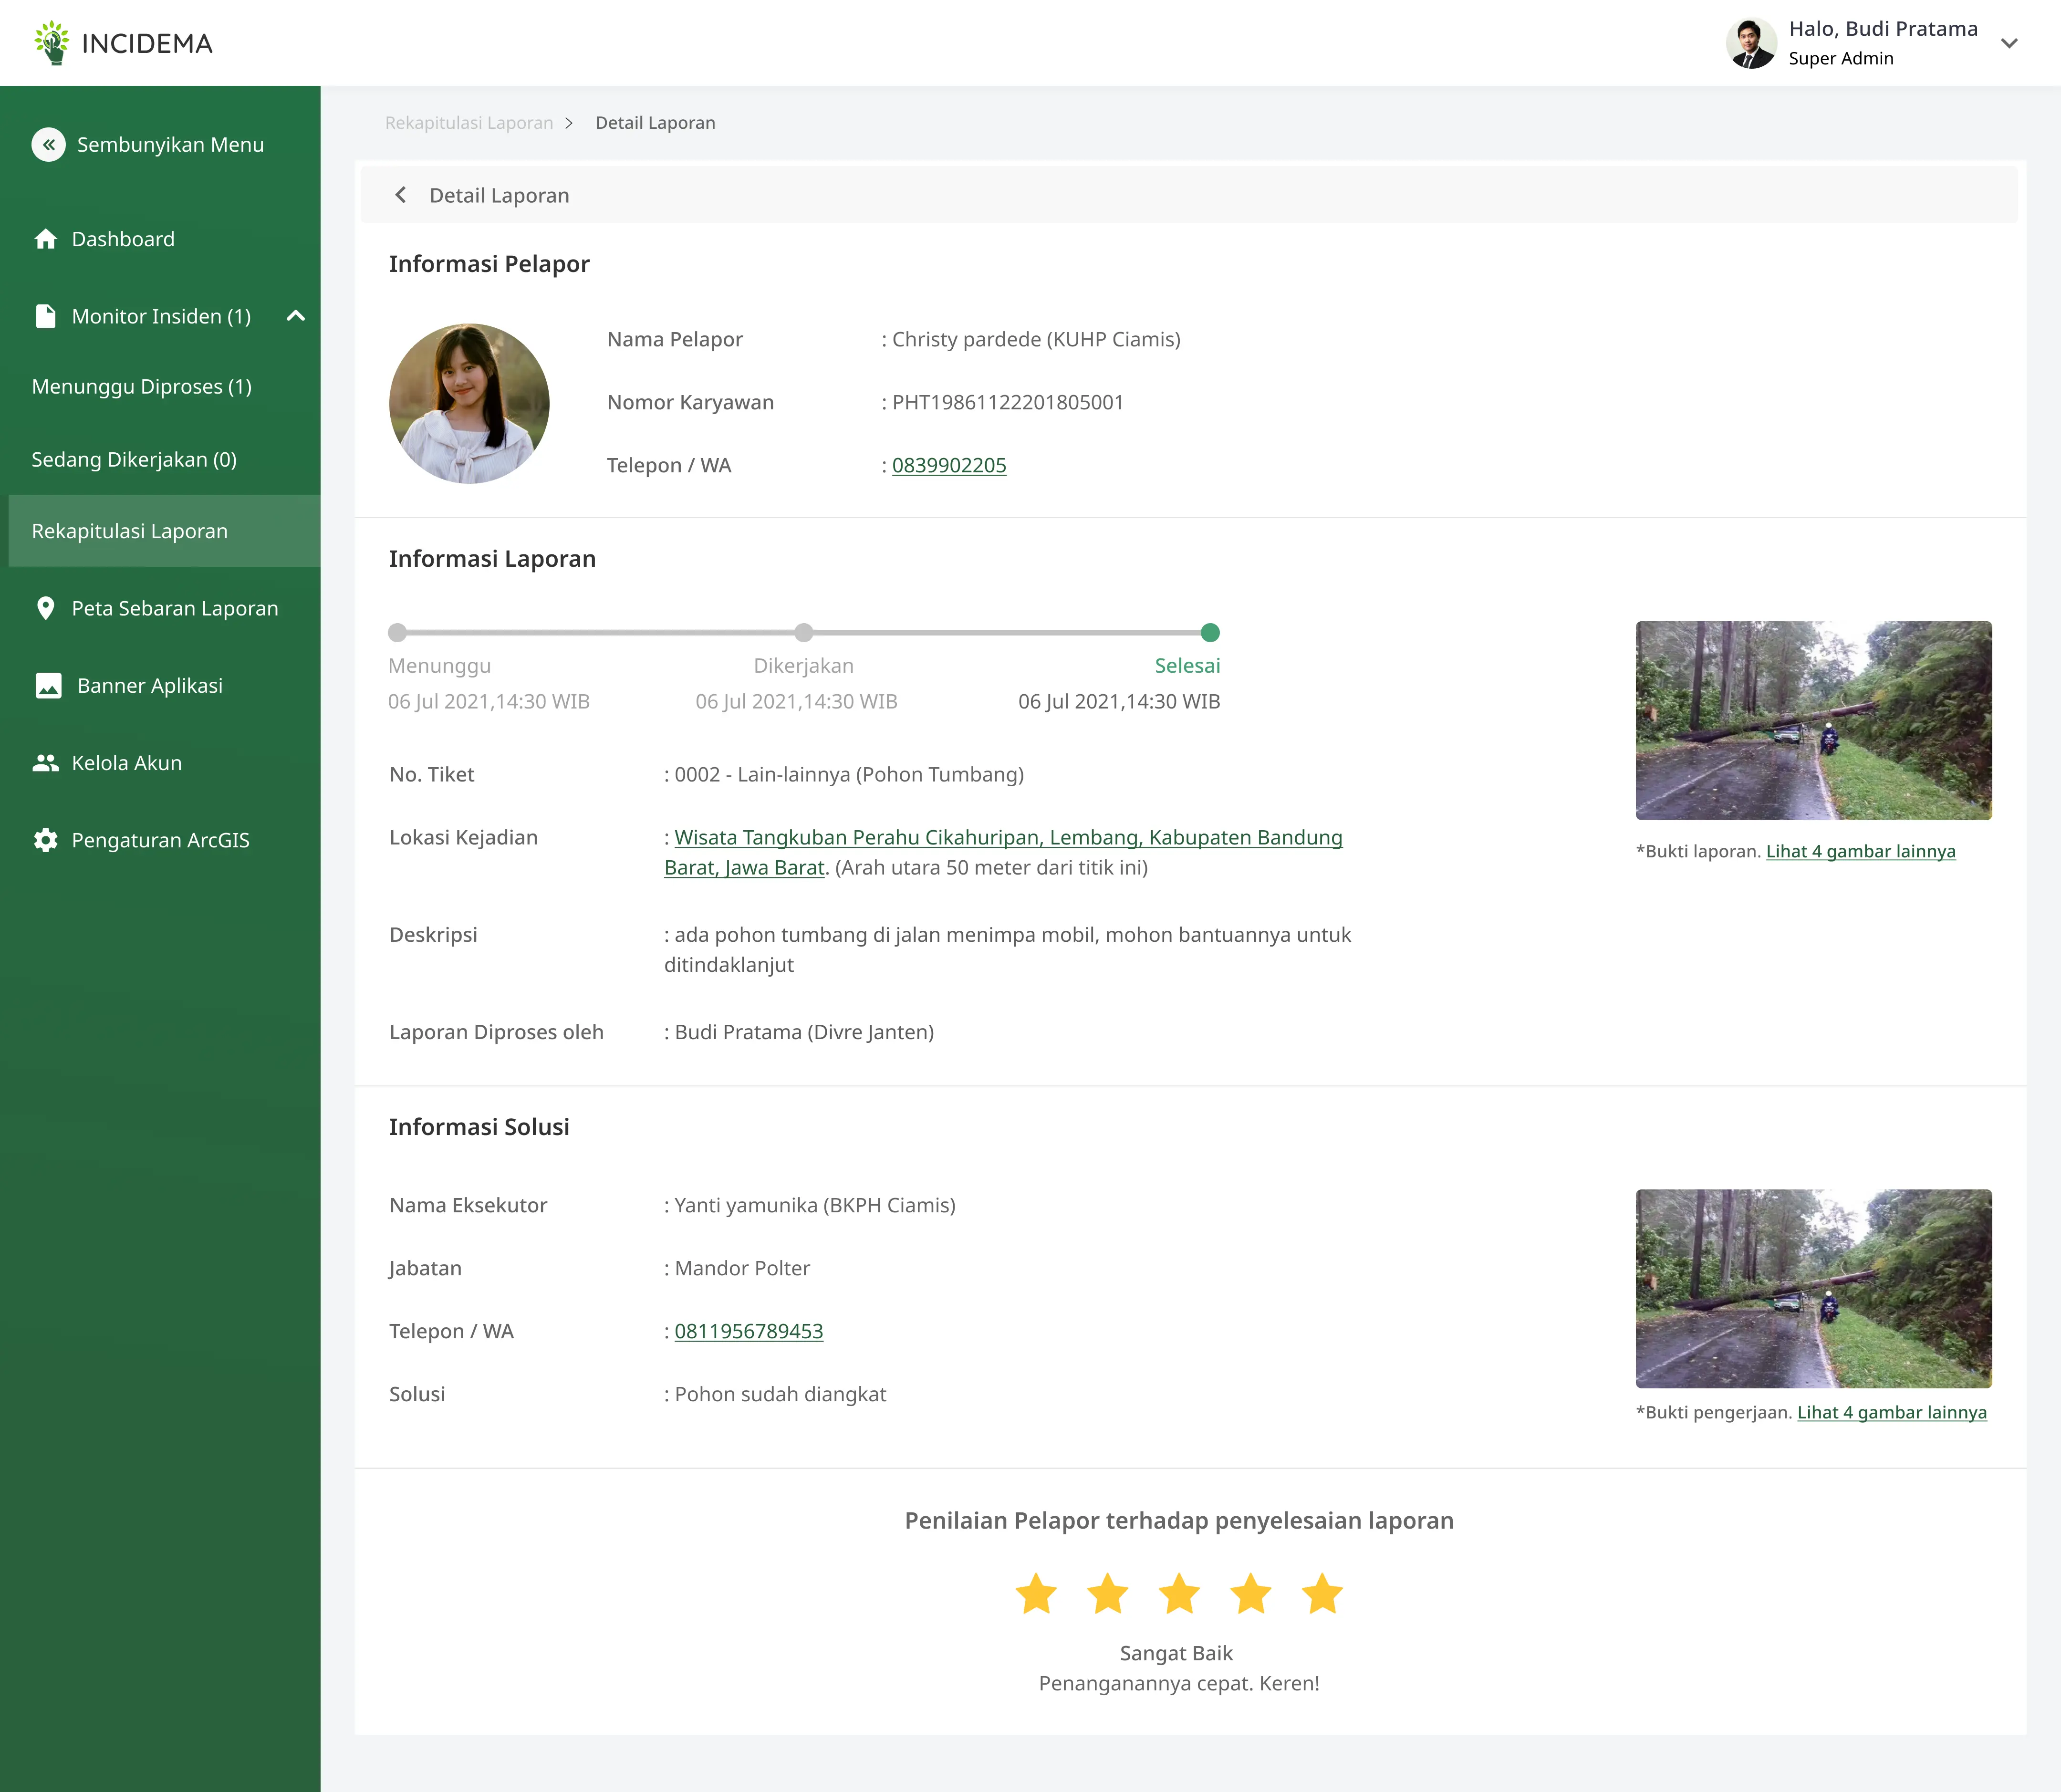Click the Monitor Insiden document icon
This screenshot has width=2061, height=1792.
(x=45, y=316)
